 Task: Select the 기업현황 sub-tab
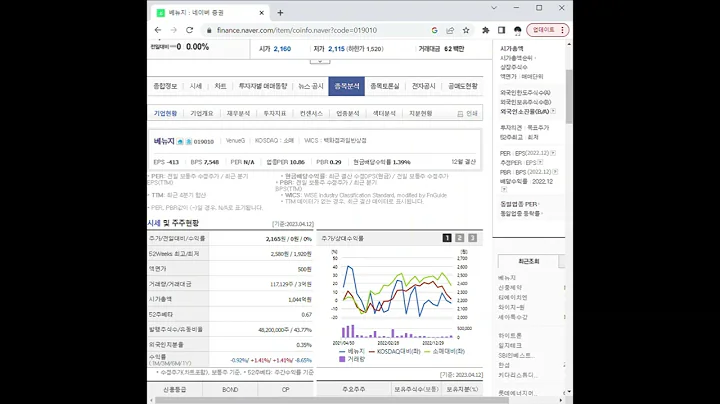click(x=165, y=113)
